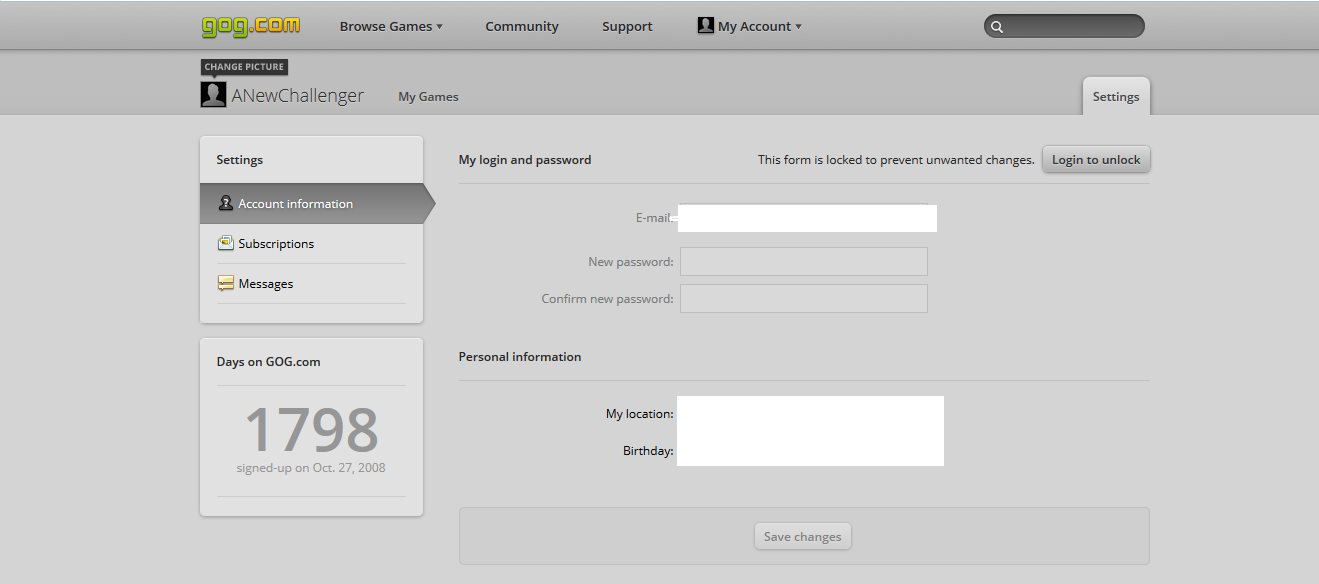This screenshot has height=584, width=1319.
Task: Click the ANewChallenger username link
Action: click(298, 96)
